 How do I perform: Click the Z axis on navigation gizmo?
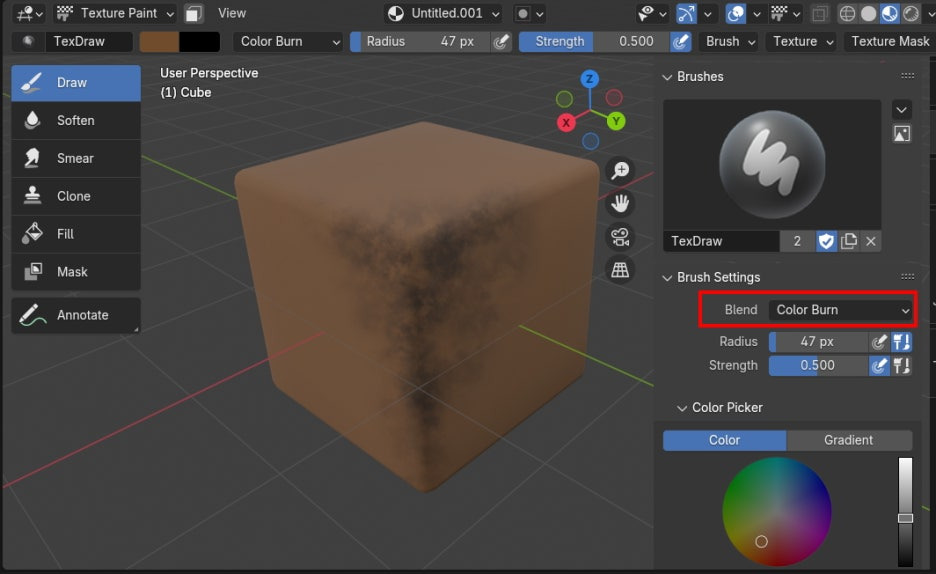(590, 79)
